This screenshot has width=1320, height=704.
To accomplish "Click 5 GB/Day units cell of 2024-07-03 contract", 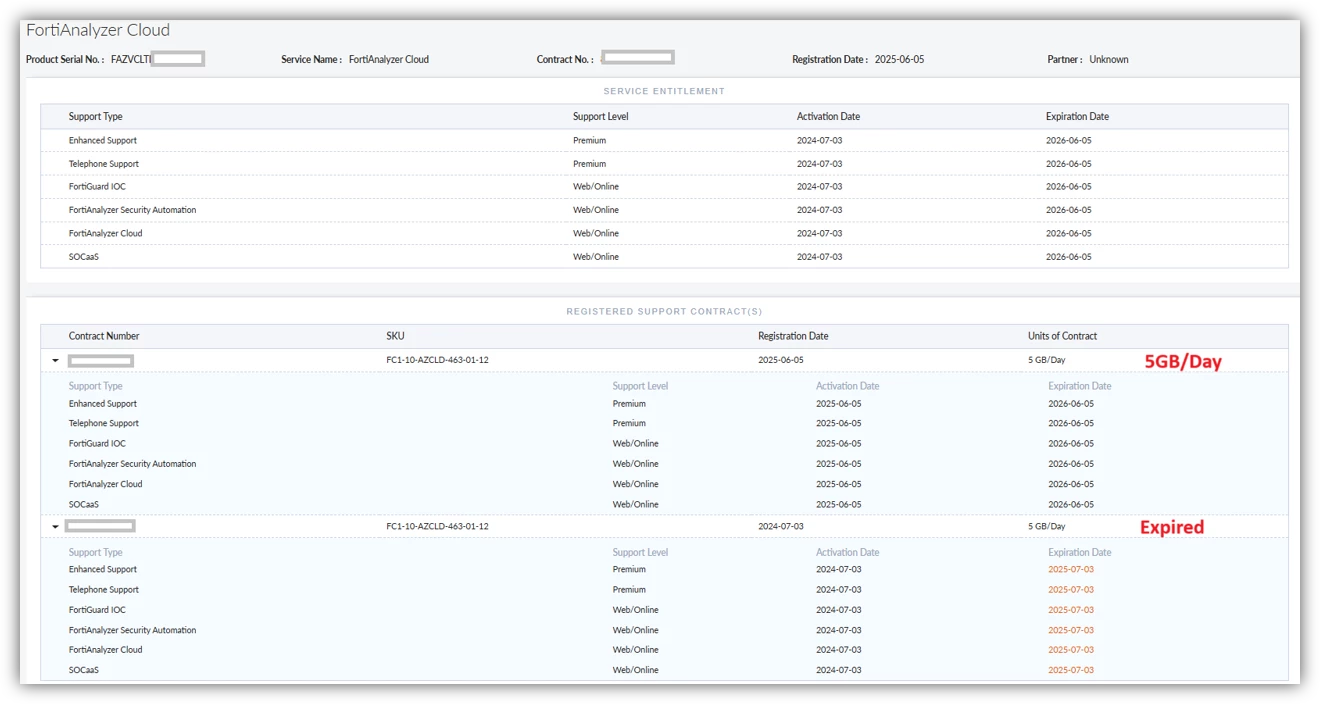I will click(x=1046, y=526).
